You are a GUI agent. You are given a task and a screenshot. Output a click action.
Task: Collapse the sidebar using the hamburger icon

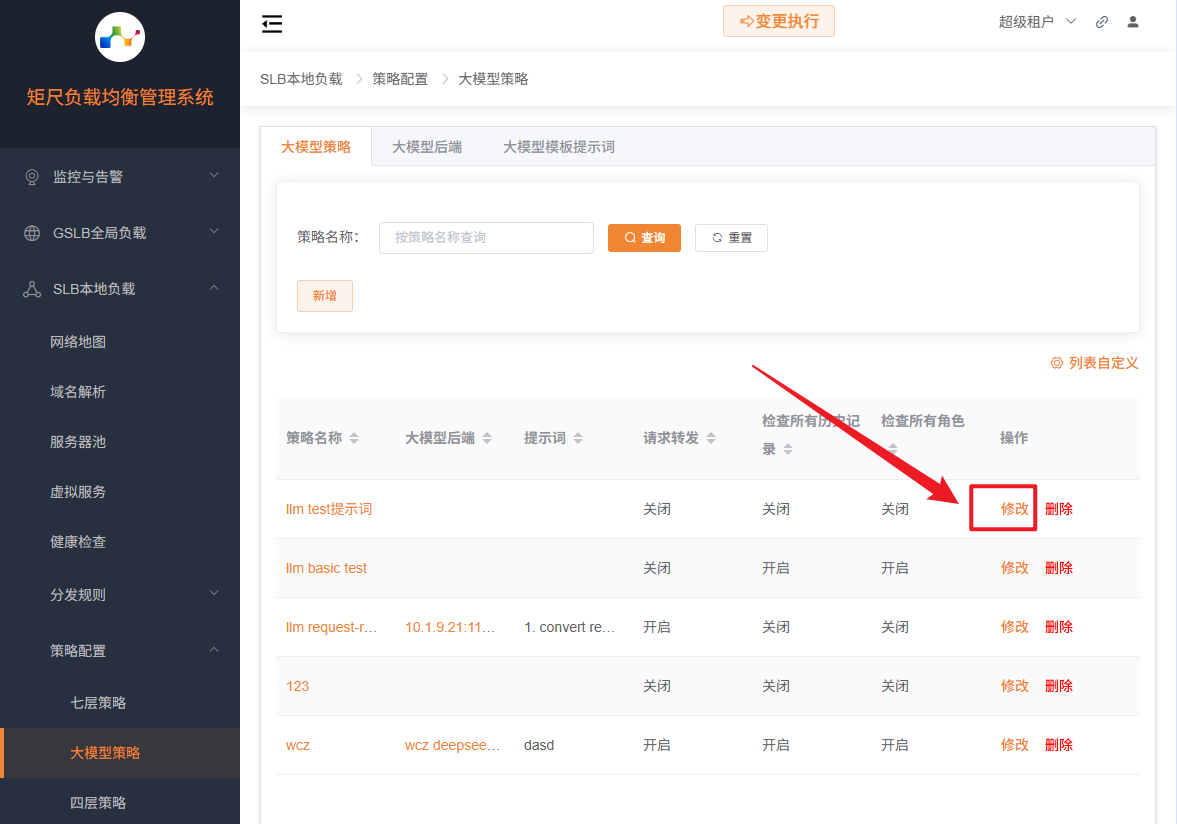tap(271, 24)
